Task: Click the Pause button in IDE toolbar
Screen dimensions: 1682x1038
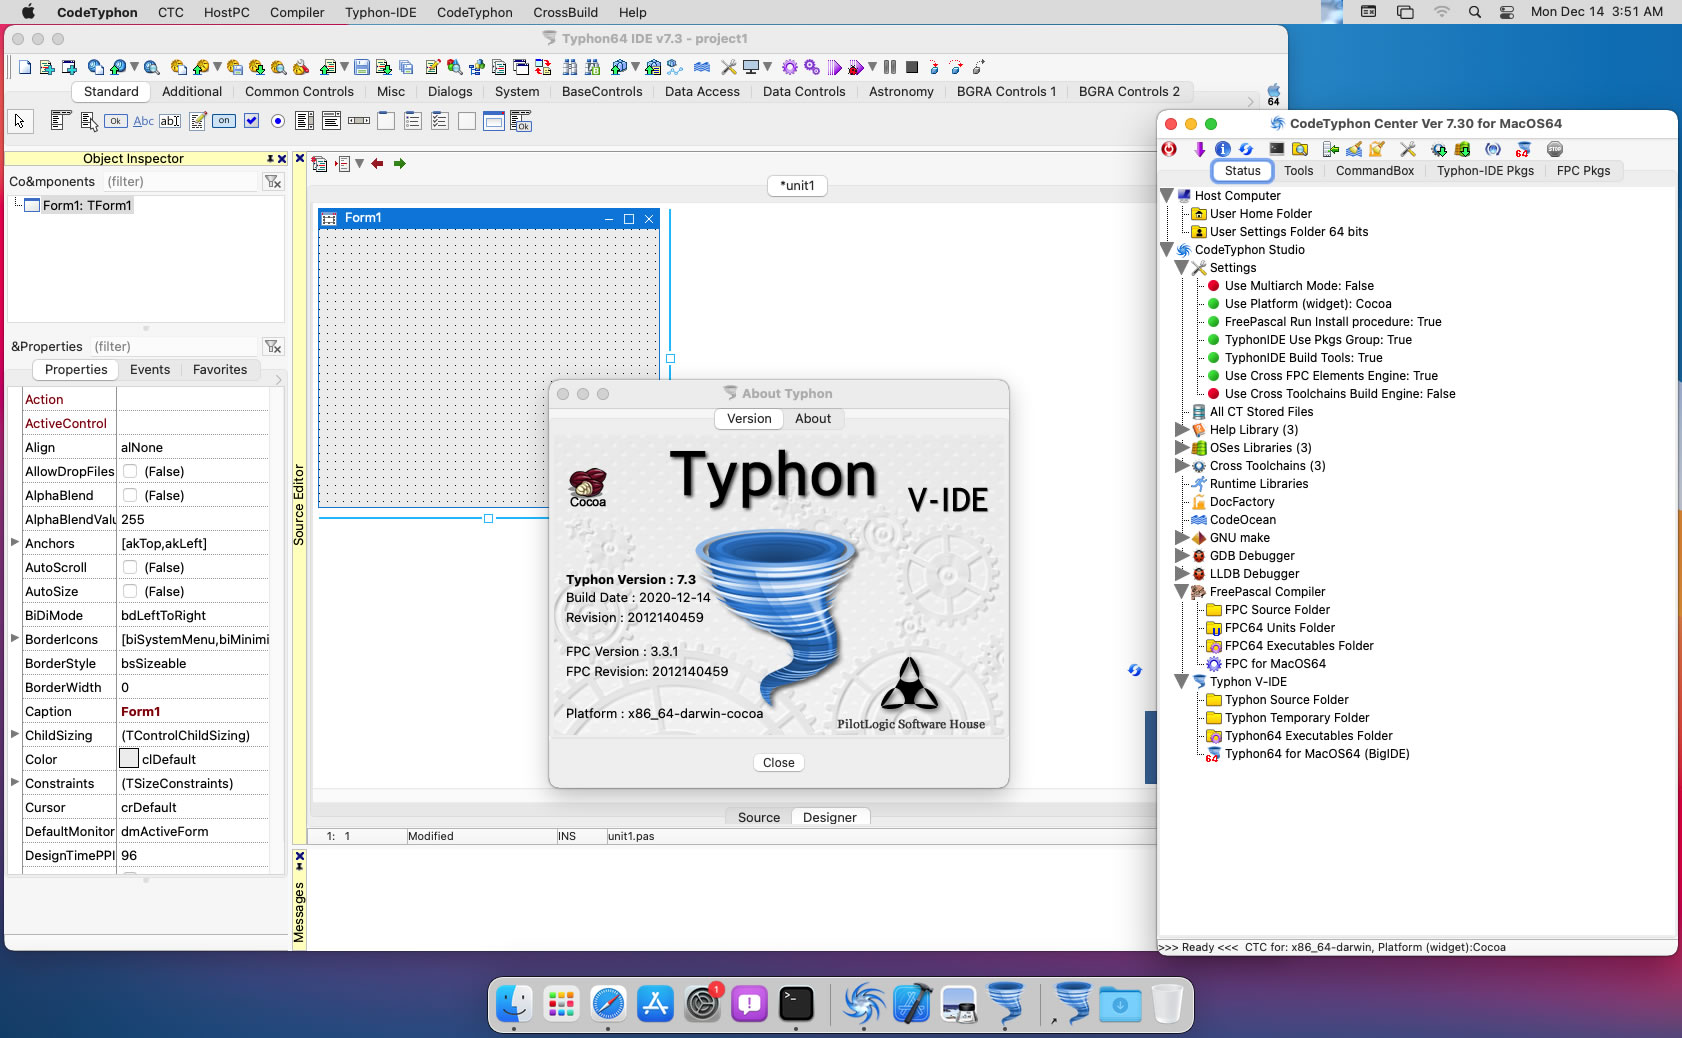Action: [x=890, y=67]
